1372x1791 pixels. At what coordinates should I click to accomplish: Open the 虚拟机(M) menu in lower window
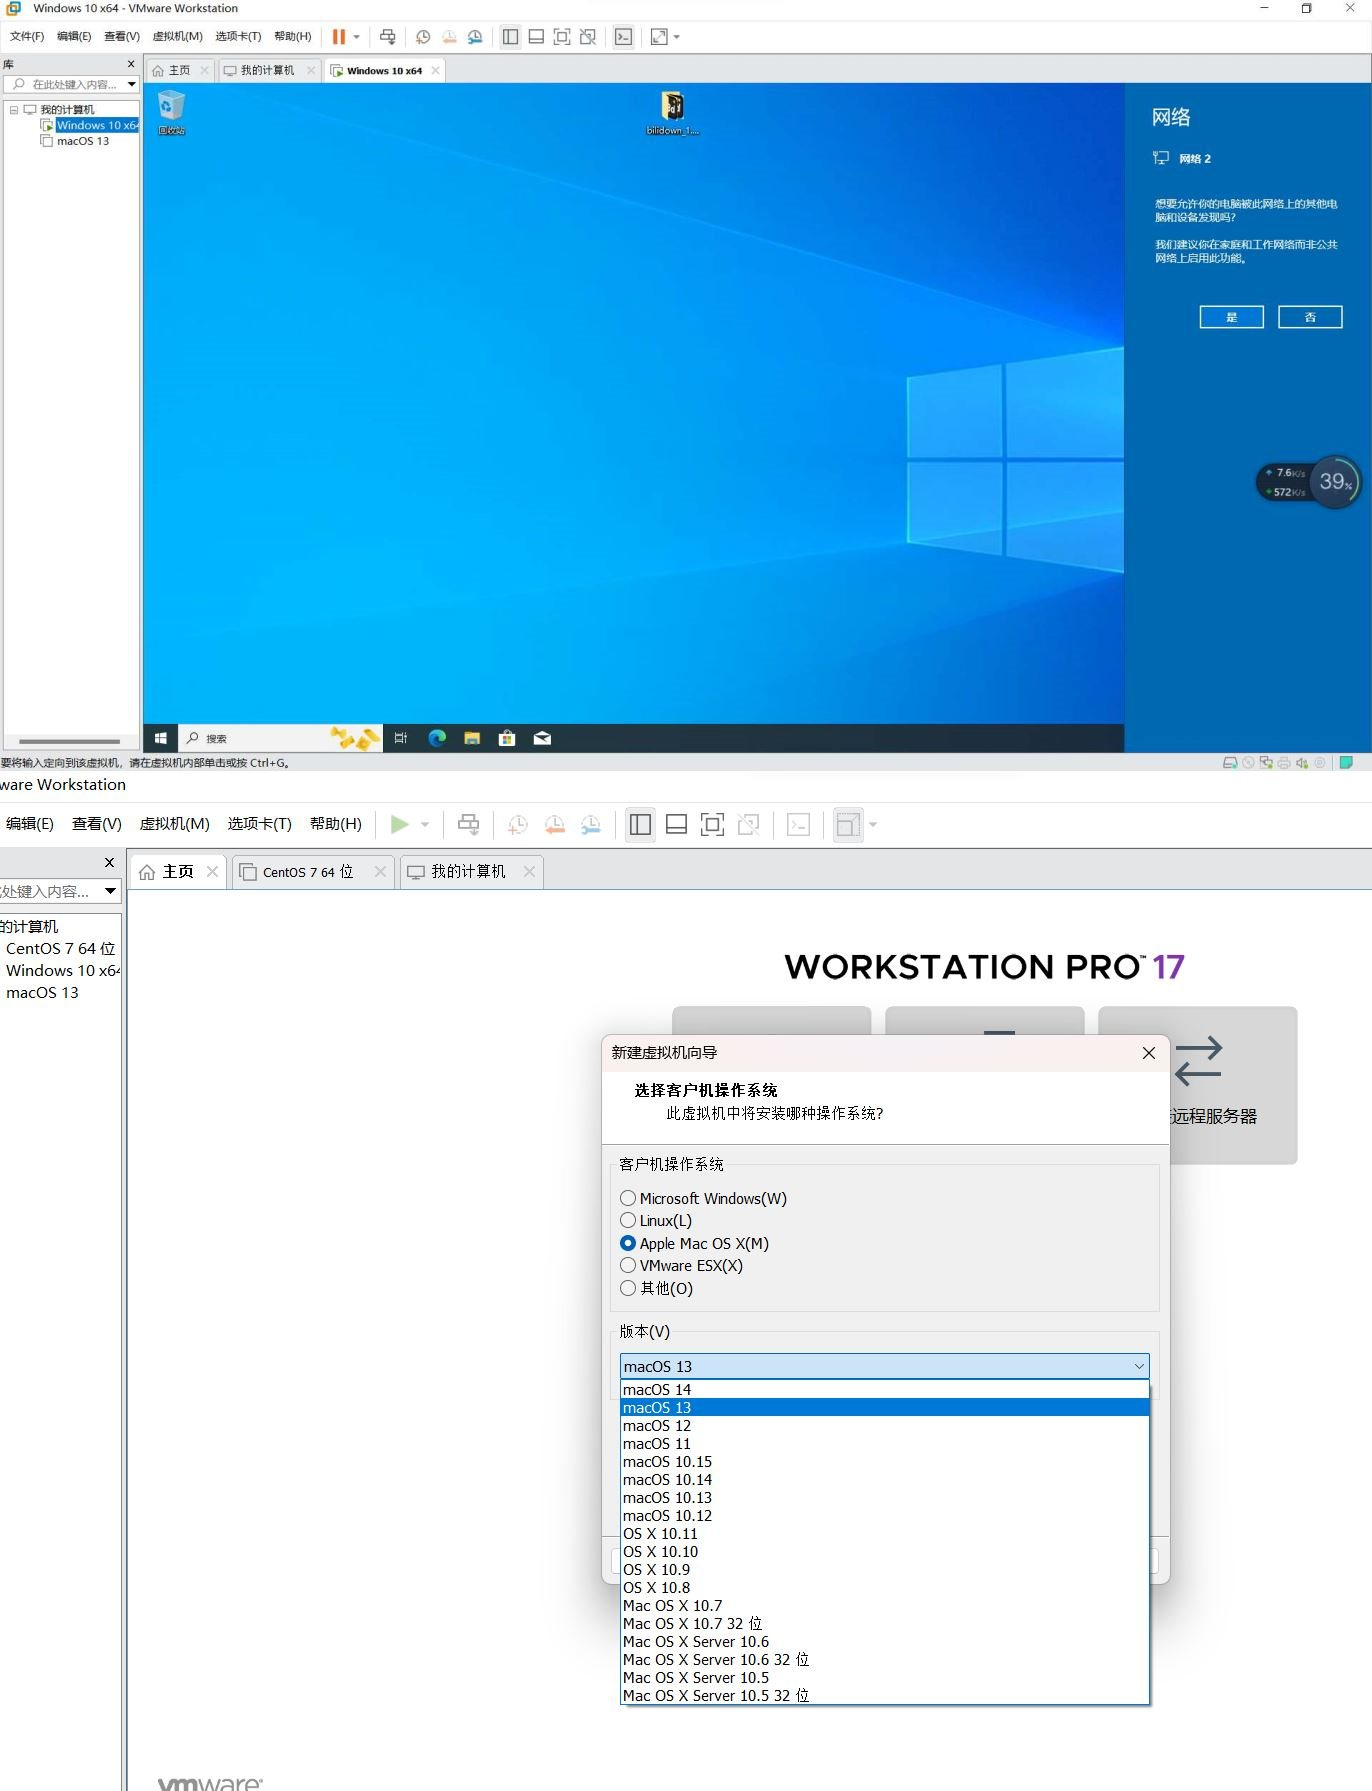coord(174,824)
